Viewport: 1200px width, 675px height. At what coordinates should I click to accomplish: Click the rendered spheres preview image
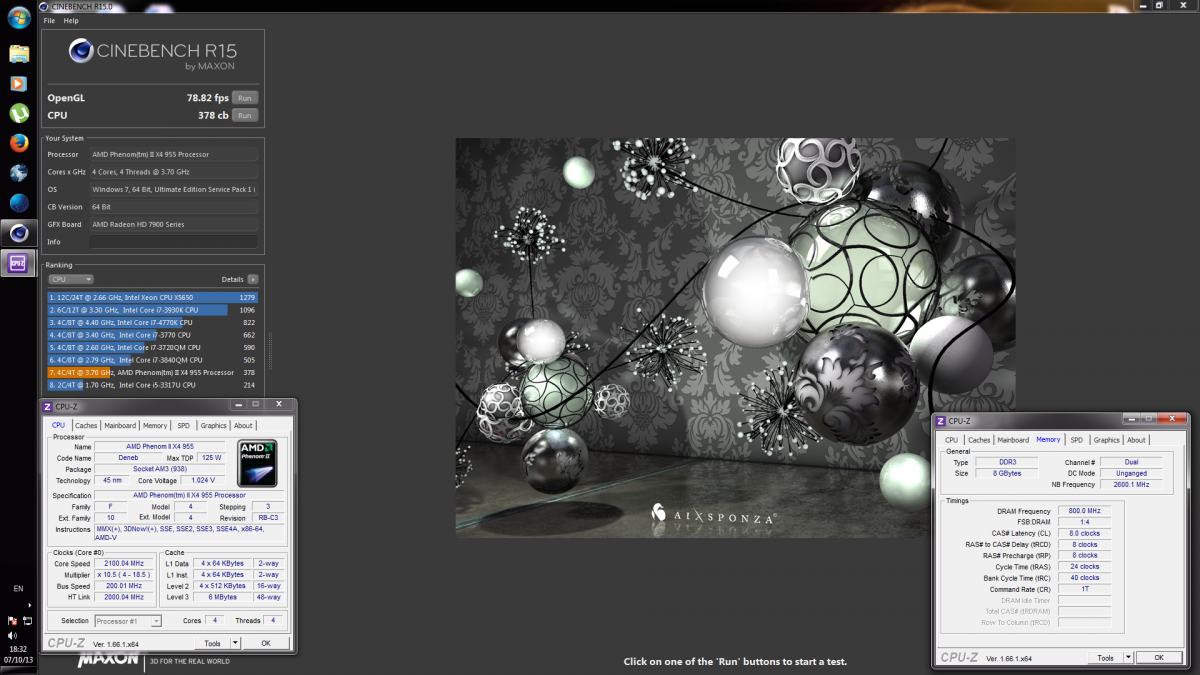pyautogui.click(x=735, y=337)
